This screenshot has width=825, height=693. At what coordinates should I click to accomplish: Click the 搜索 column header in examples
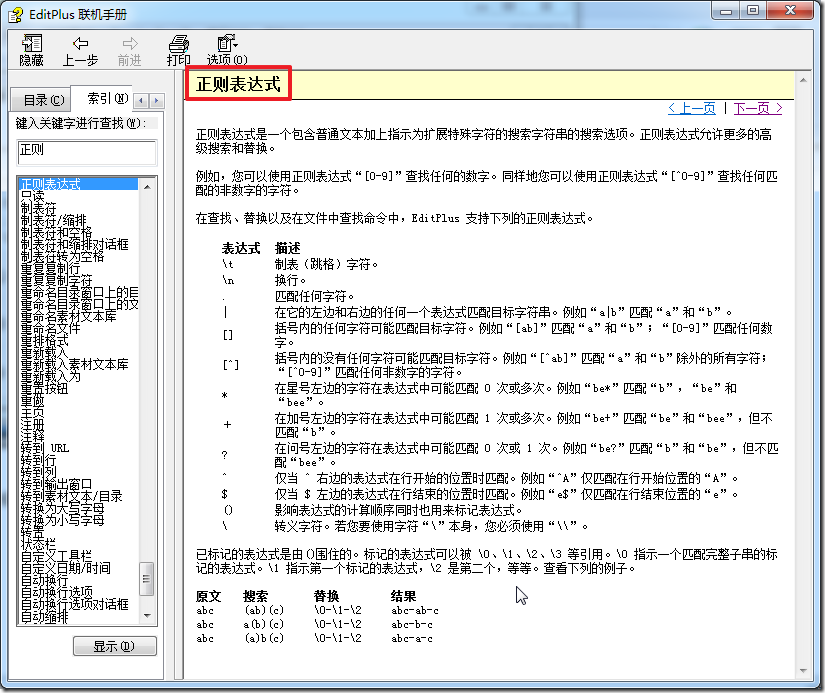pyautogui.click(x=256, y=596)
